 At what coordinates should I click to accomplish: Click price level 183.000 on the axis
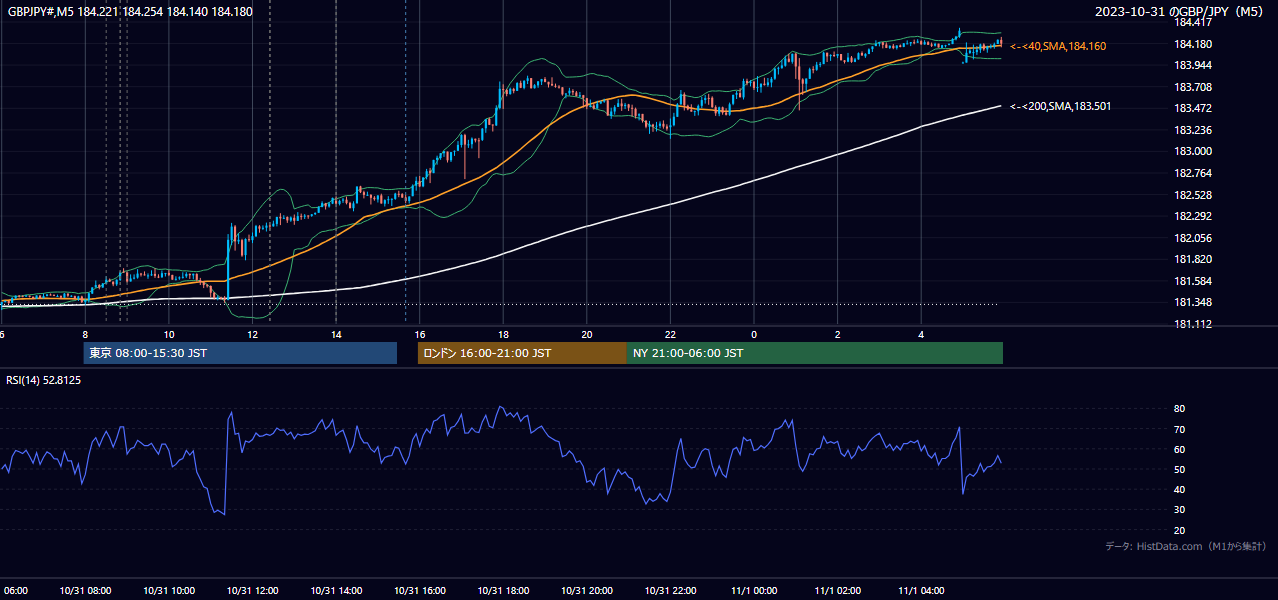1192,151
